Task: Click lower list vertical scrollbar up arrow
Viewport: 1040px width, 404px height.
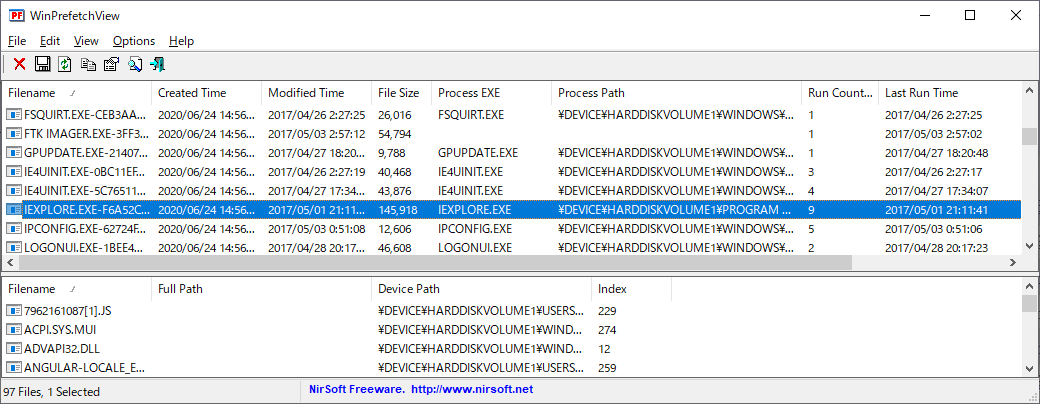Action: tap(1029, 286)
